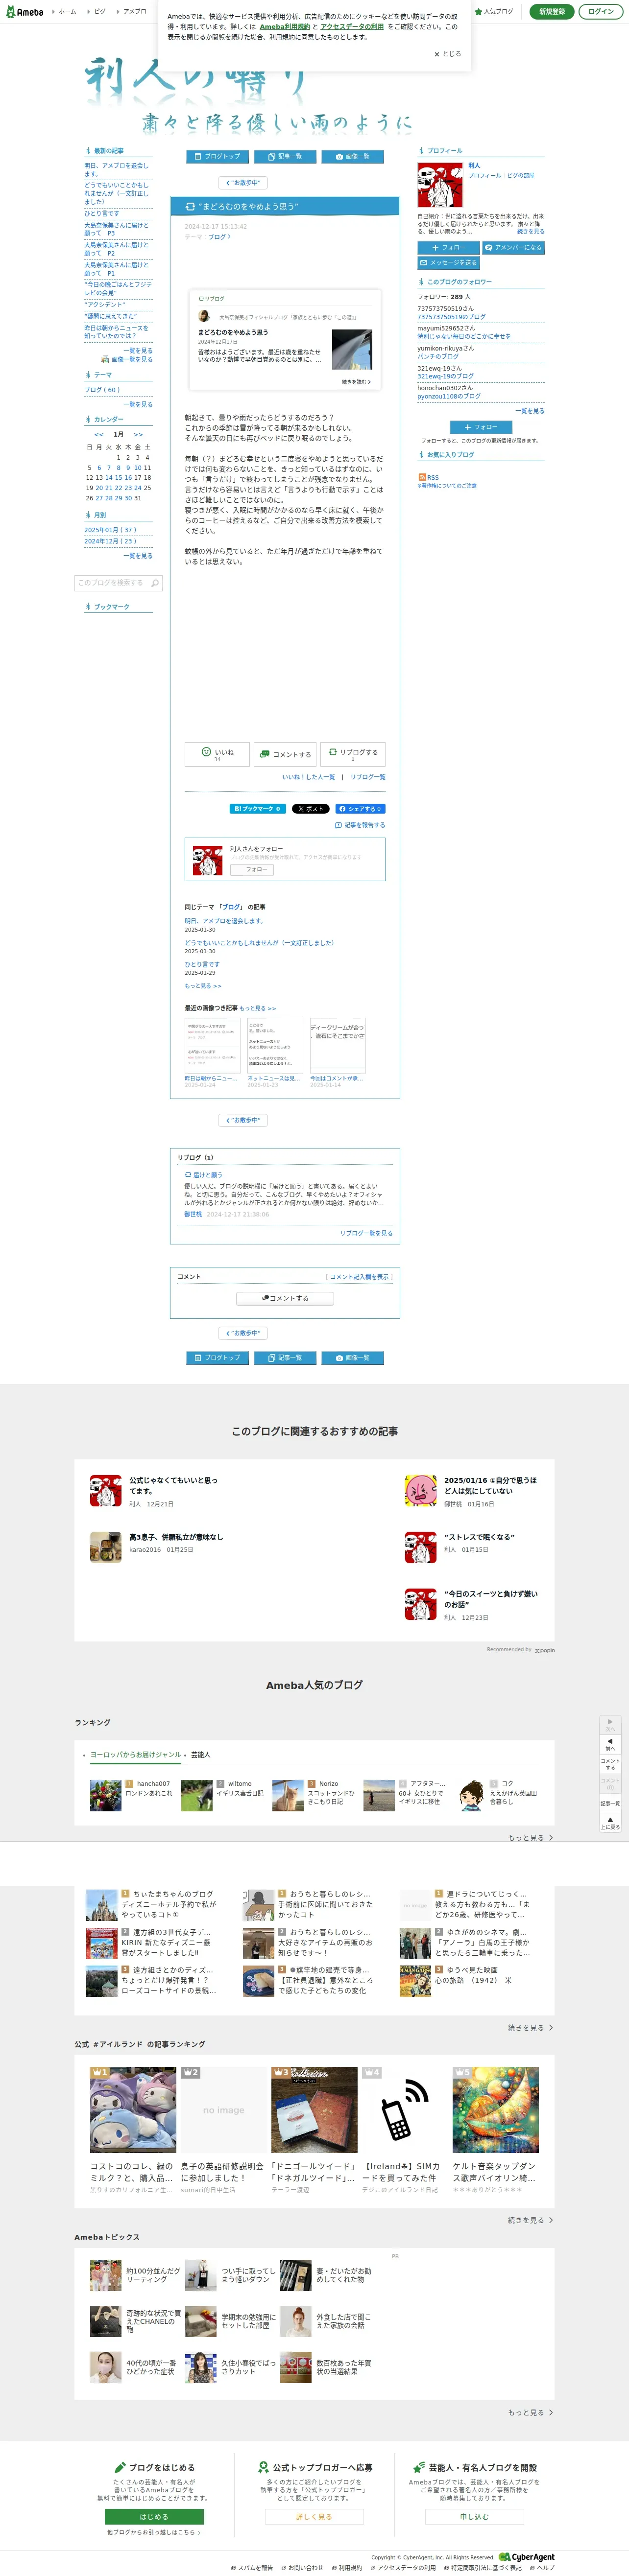Screen dimensions: 629x2576
Task: Click the floating 上に戻る back-to-top button
Action: (610, 1822)
